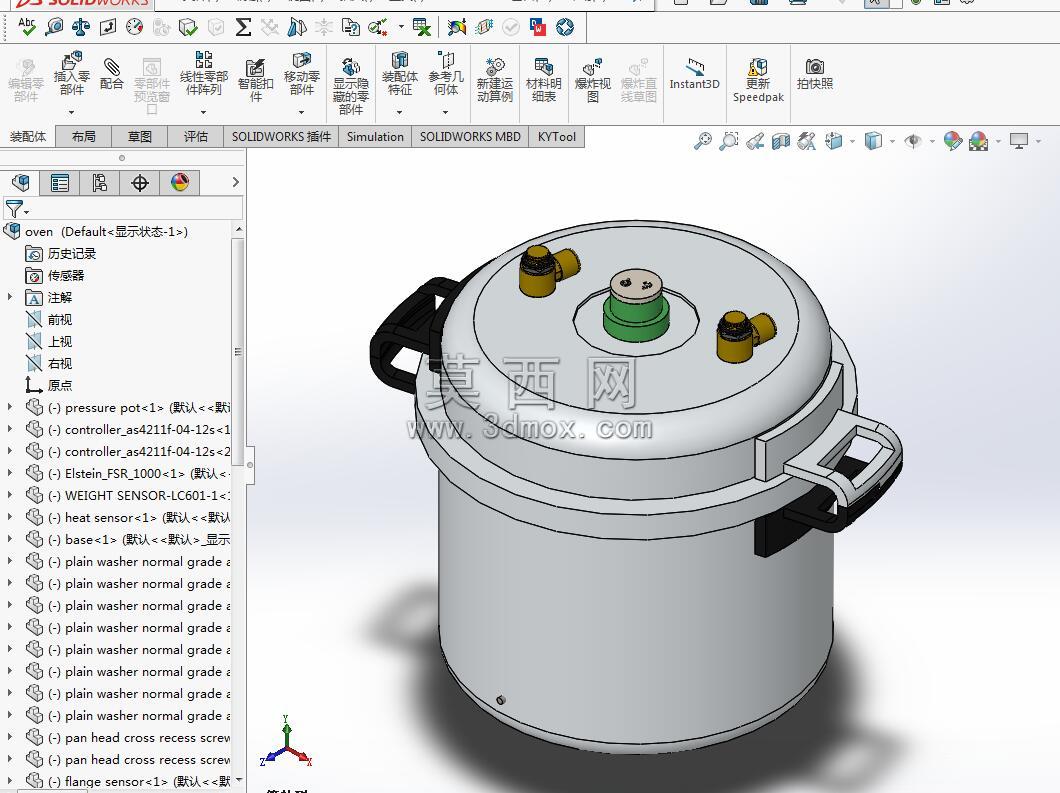Switch to the SOLIDWORKS MBD tab
Screen dimensions: 1060x793
pyautogui.click(x=470, y=137)
